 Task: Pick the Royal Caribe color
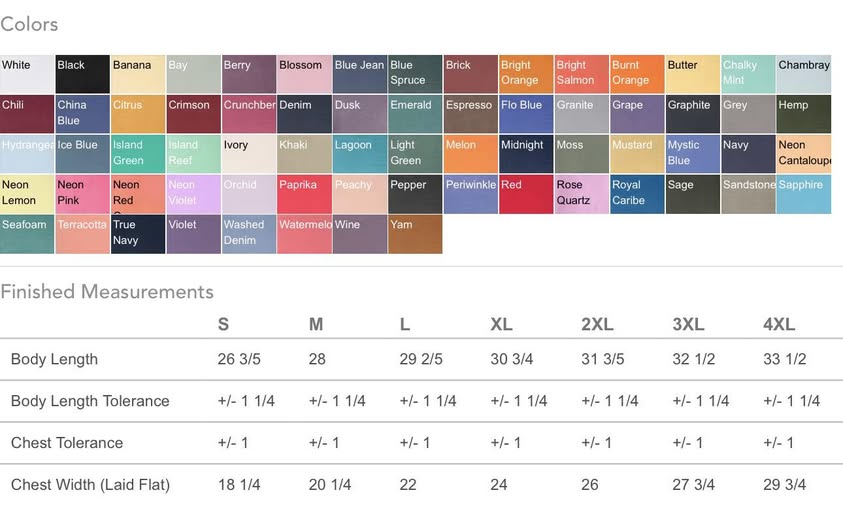(x=637, y=194)
